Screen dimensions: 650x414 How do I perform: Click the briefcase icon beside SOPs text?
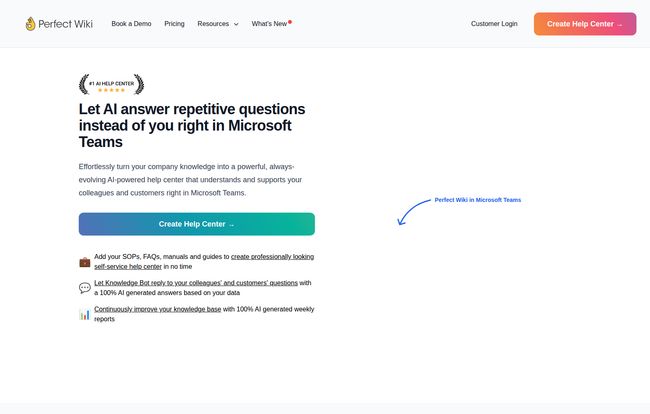pyautogui.click(x=85, y=262)
